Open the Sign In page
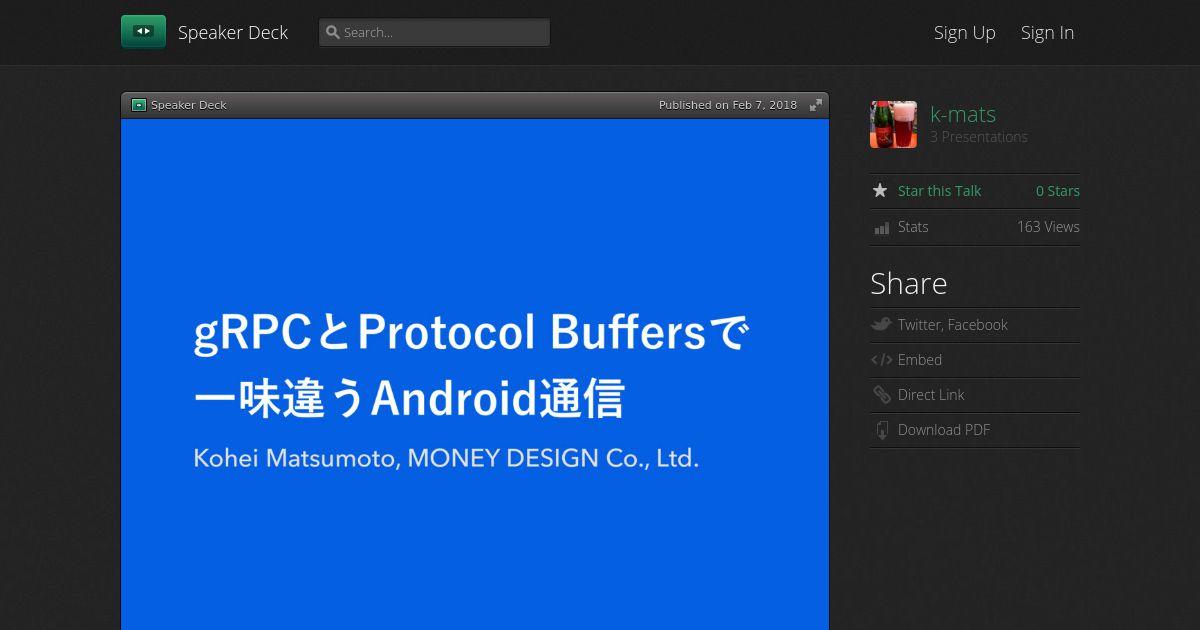 point(1047,32)
